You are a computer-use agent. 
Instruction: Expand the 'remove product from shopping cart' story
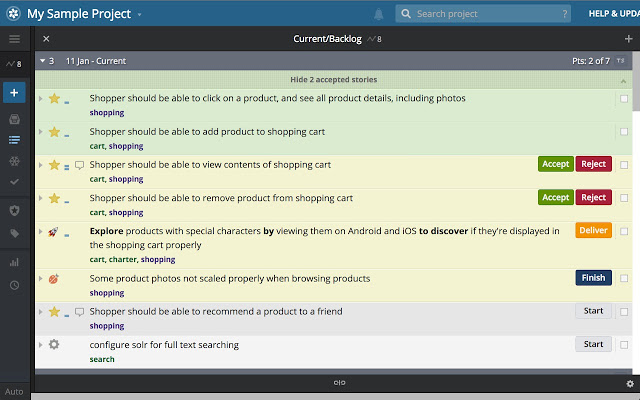point(40,198)
